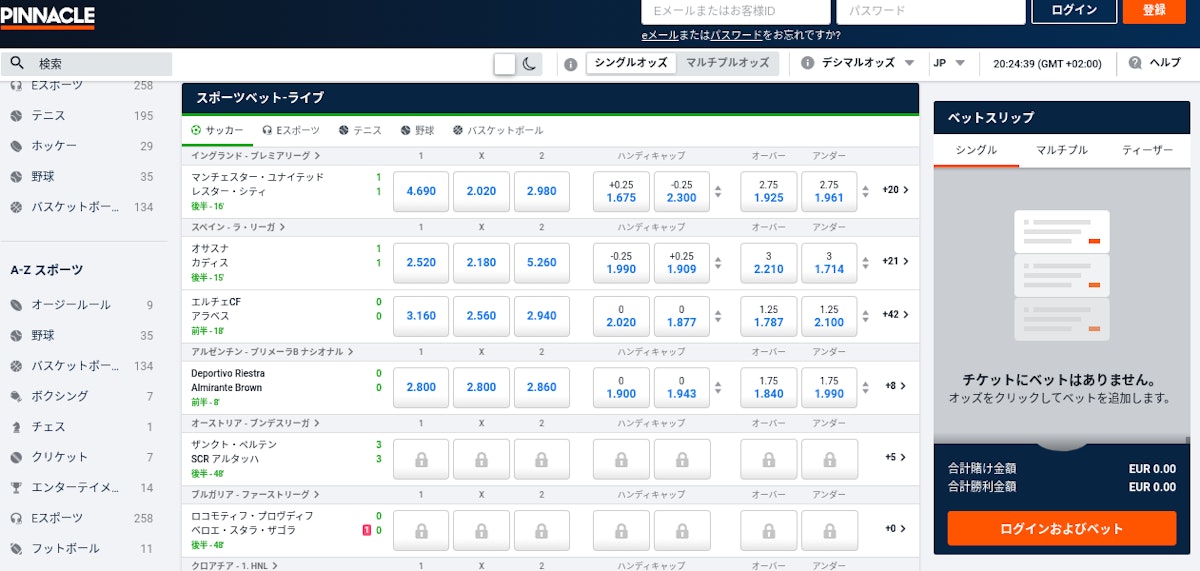Open the JP language dropdown
This screenshot has width=1200, height=571.
tap(949, 63)
